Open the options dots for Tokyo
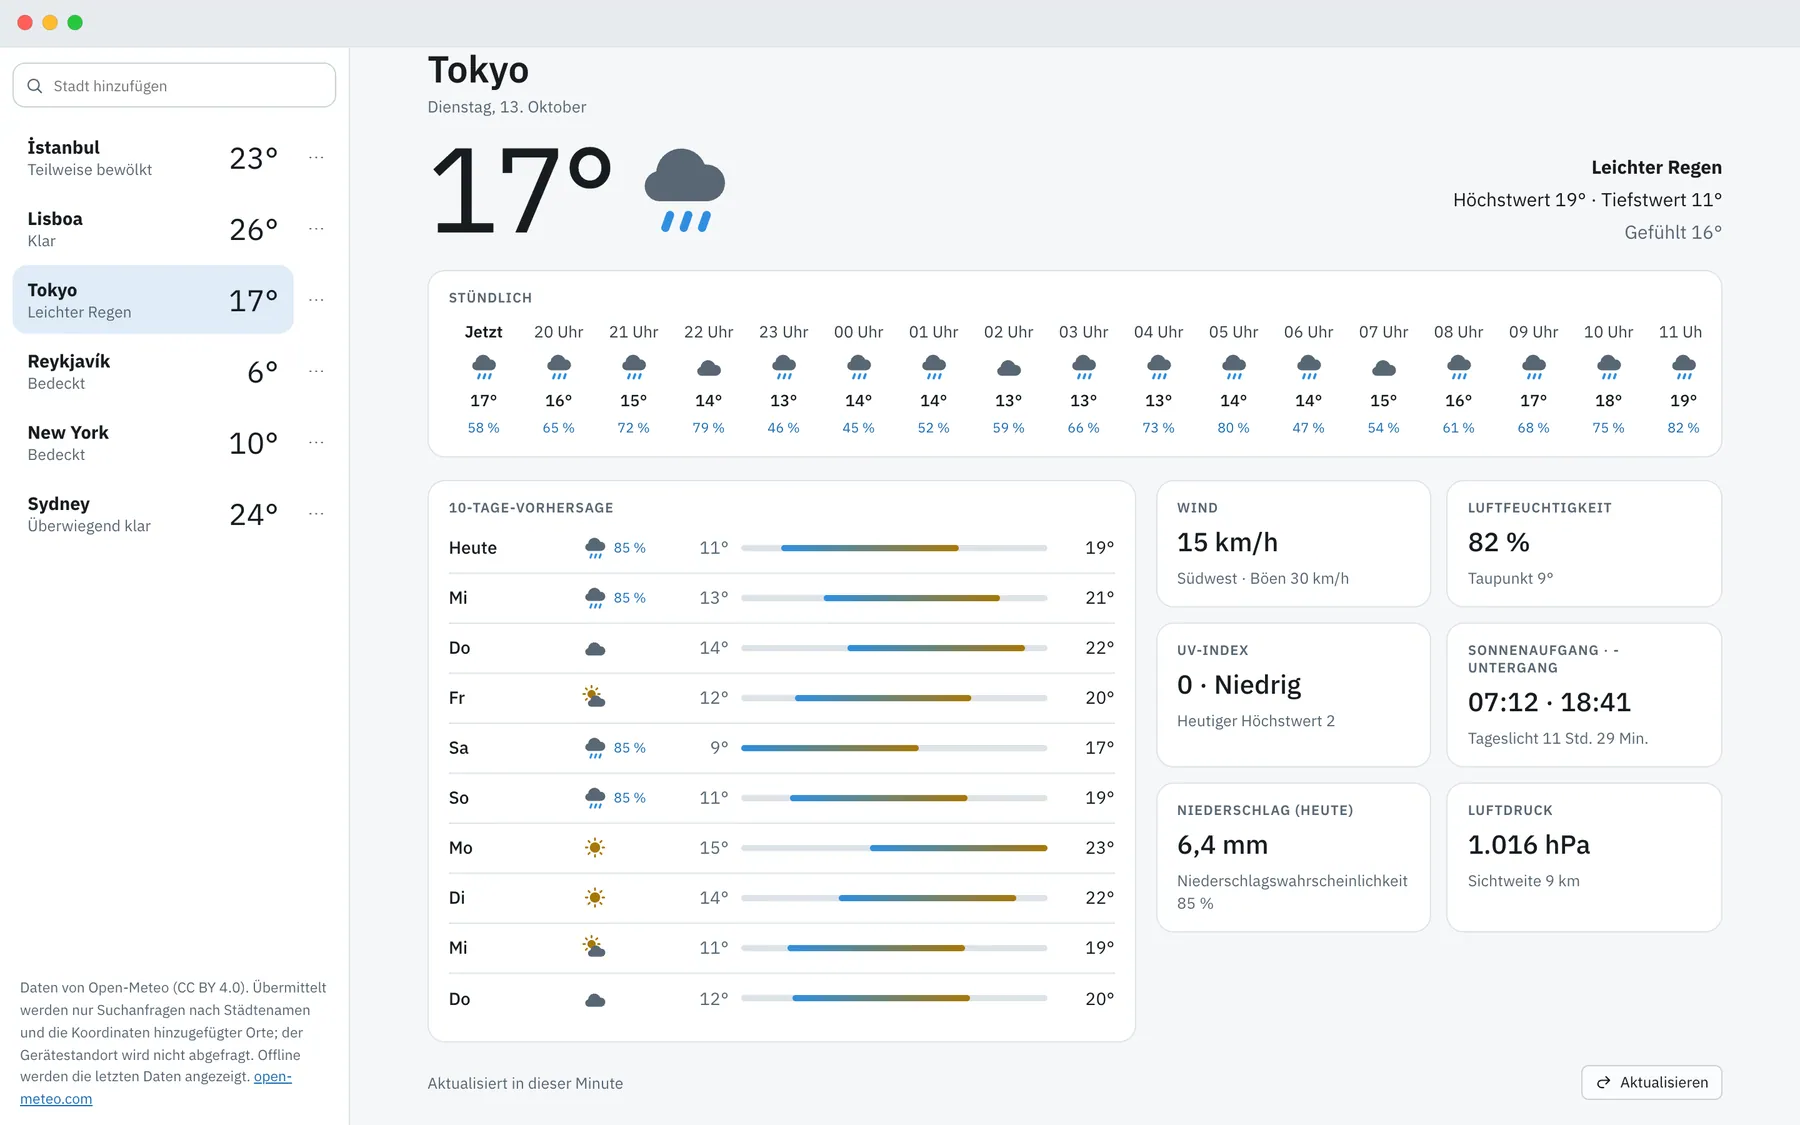The width and height of the screenshot is (1800, 1125). pyautogui.click(x=316, y=300)
